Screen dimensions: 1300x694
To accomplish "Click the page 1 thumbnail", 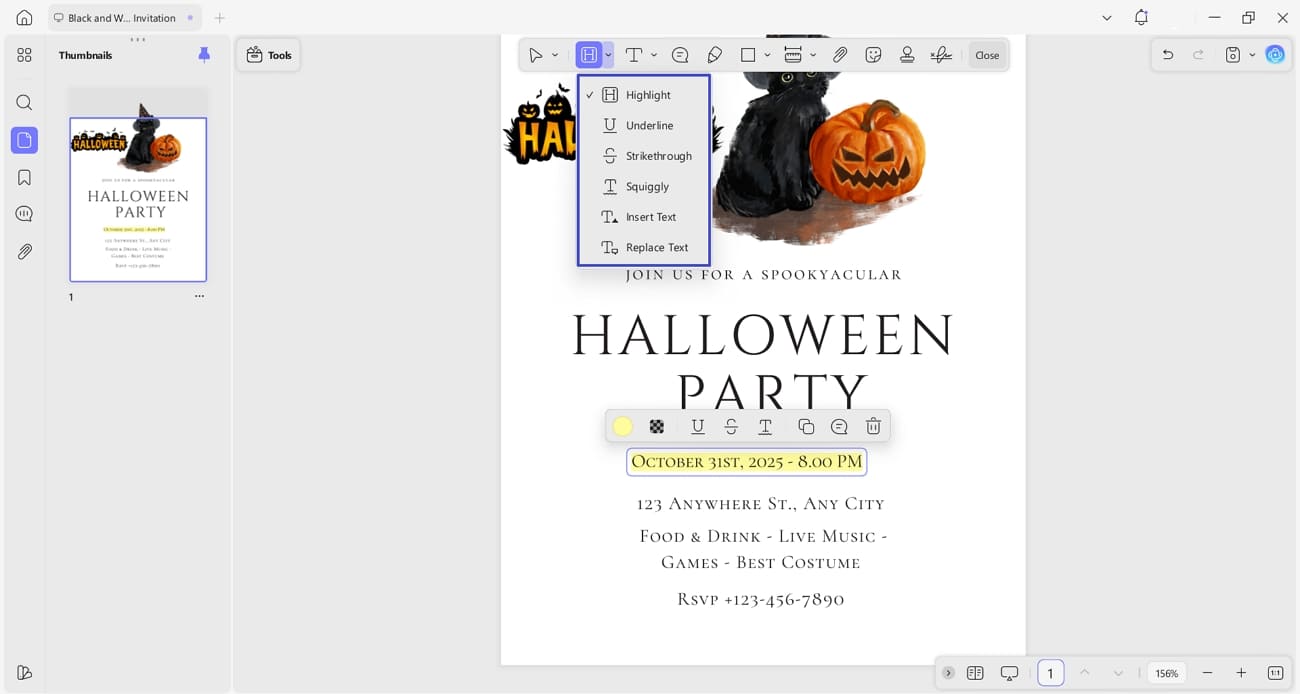I will click(138, 200).
